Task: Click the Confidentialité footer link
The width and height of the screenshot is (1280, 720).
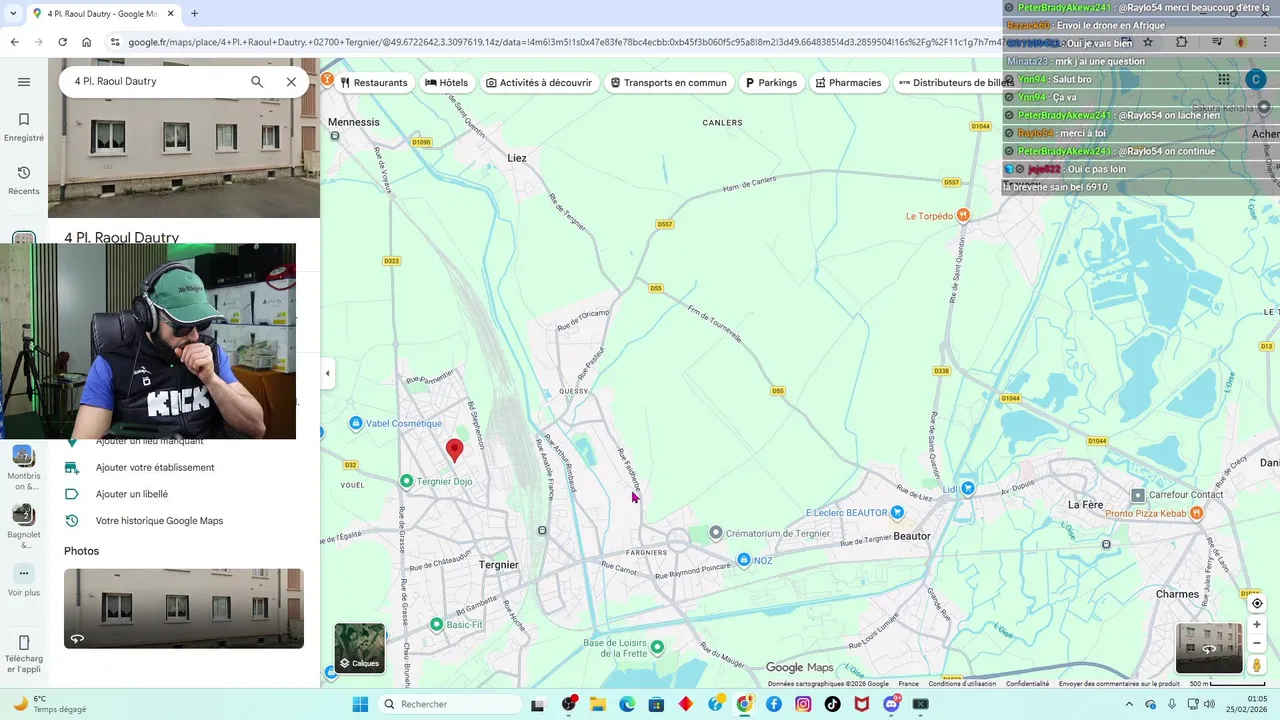Action: coord(1027,684)
